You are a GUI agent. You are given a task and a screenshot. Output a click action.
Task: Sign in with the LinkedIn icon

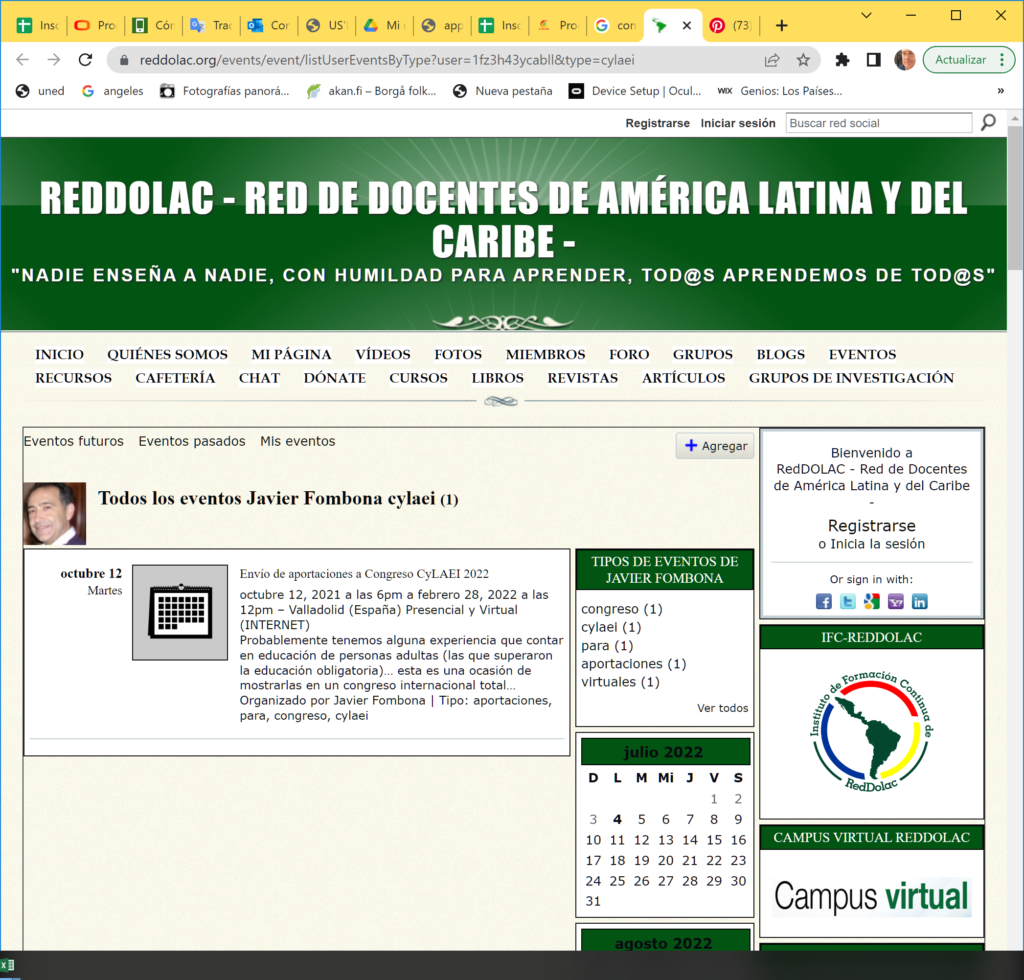click(920, 601)
